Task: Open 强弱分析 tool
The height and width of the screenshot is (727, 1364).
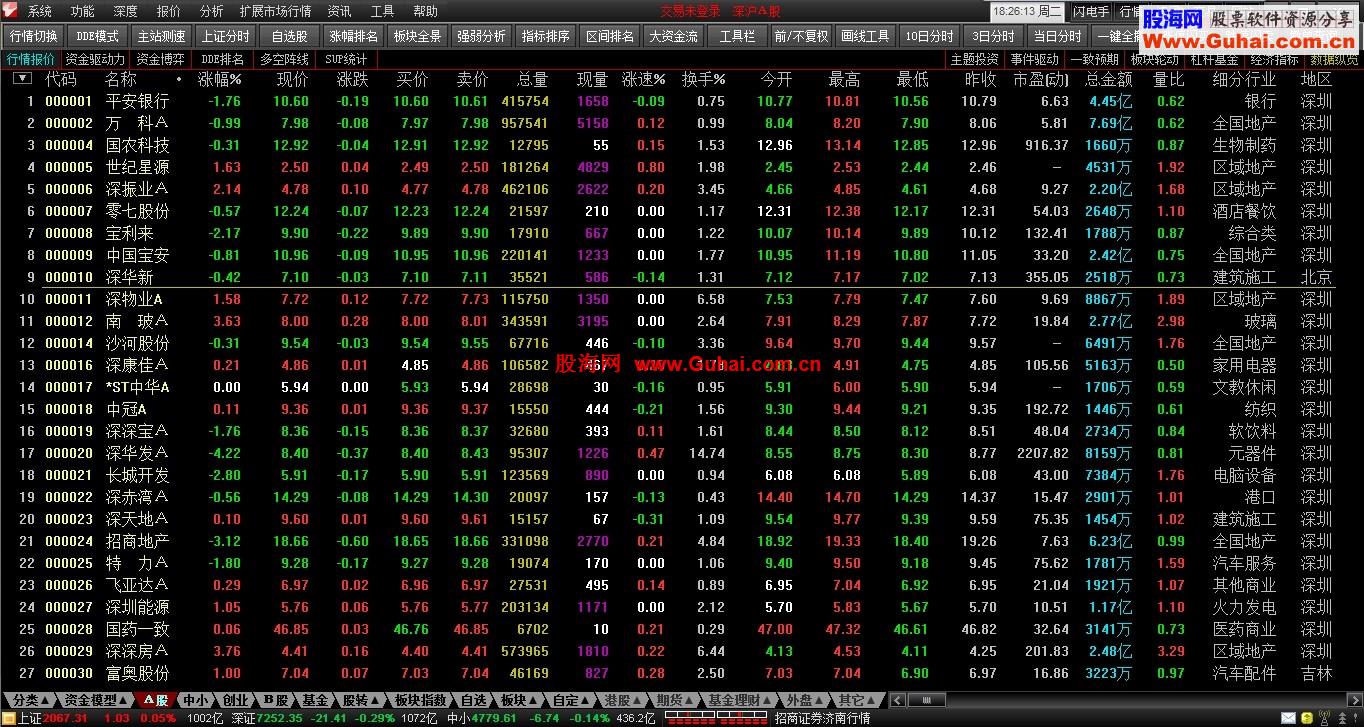Action: [481, 36]
